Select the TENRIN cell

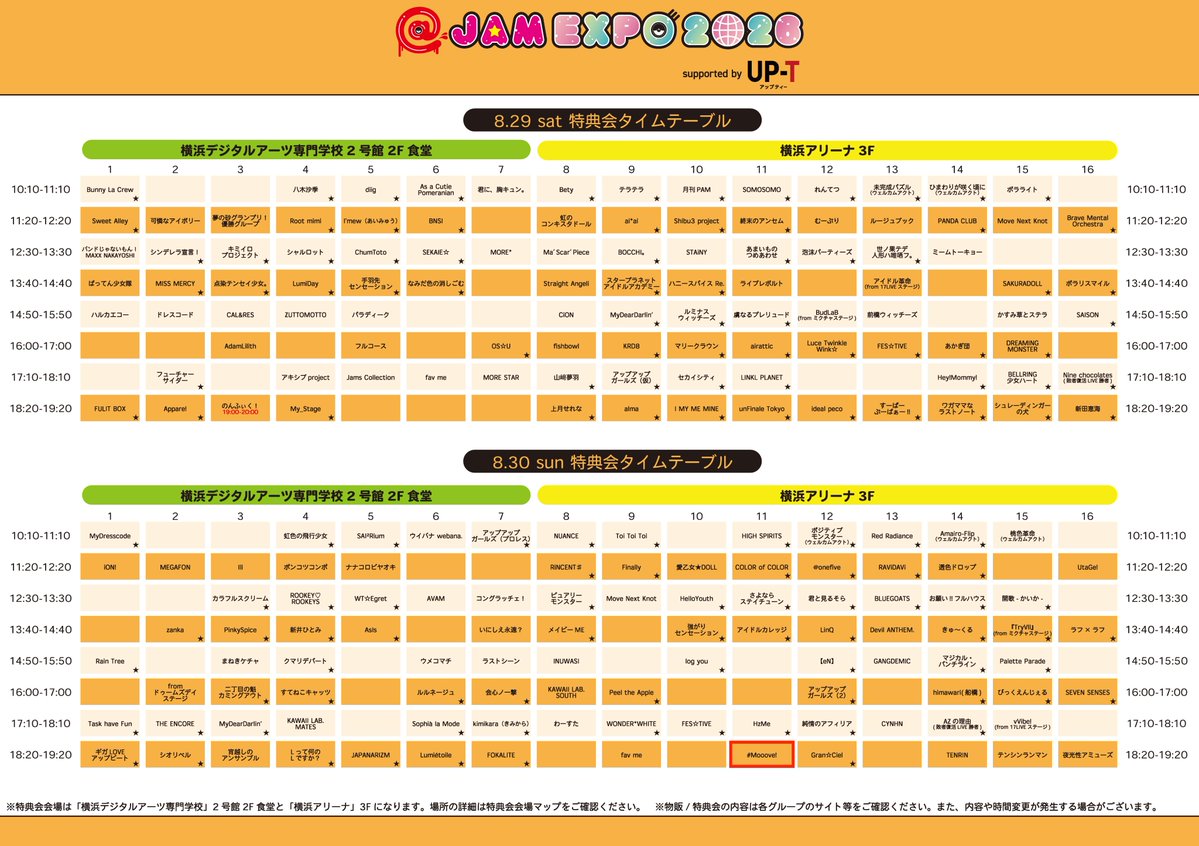957,755
